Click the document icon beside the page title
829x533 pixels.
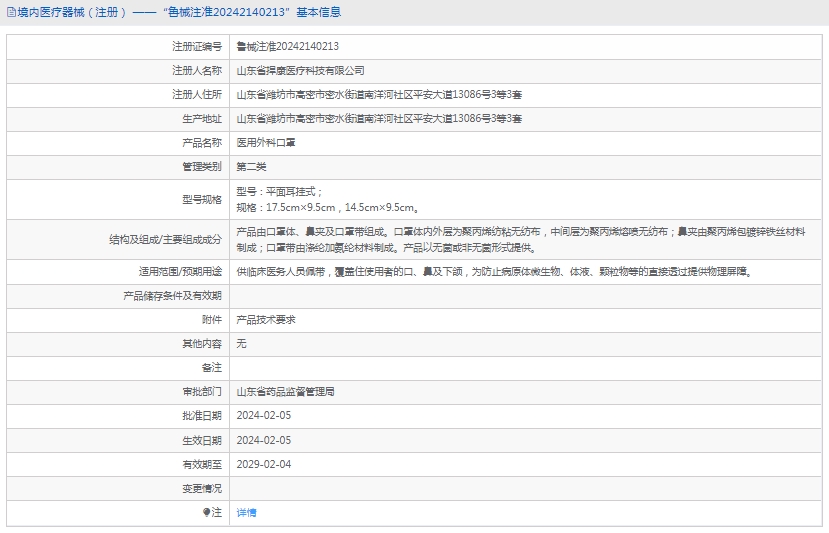[11, 13]
